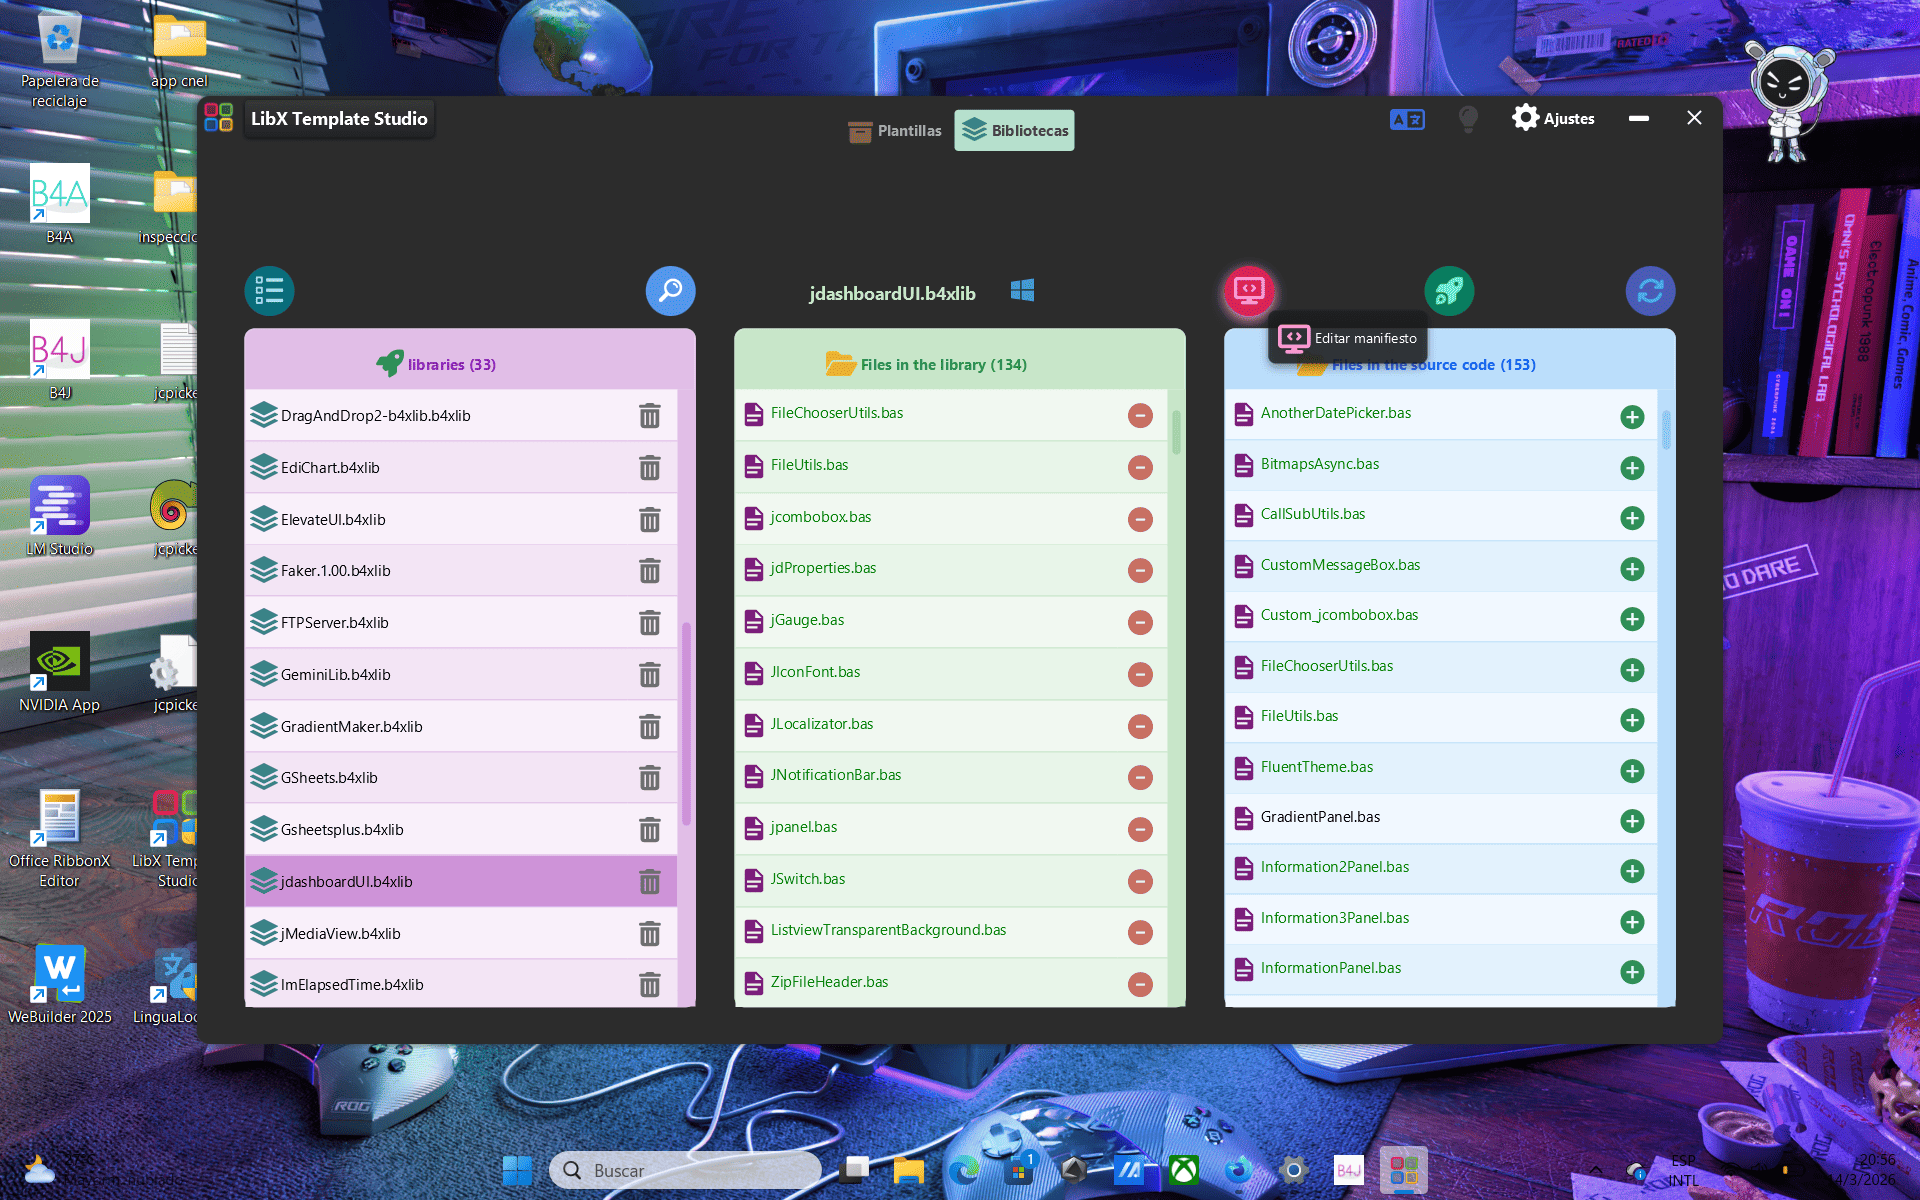Toggle the lightbulb theme icon
The width and height of the screenshot is (1920, 1200).
(x=1468, y=118)
